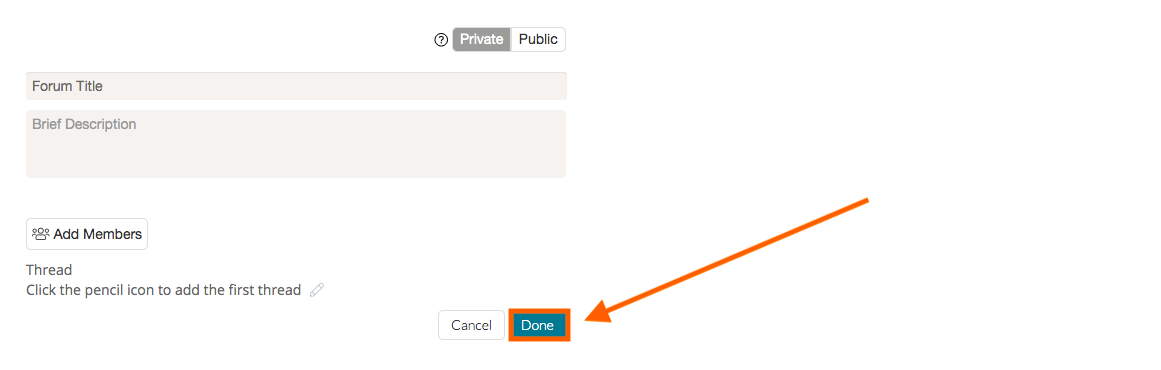Select the pencil icon to add thread
Screen dimensions: 1161x370
317,290
